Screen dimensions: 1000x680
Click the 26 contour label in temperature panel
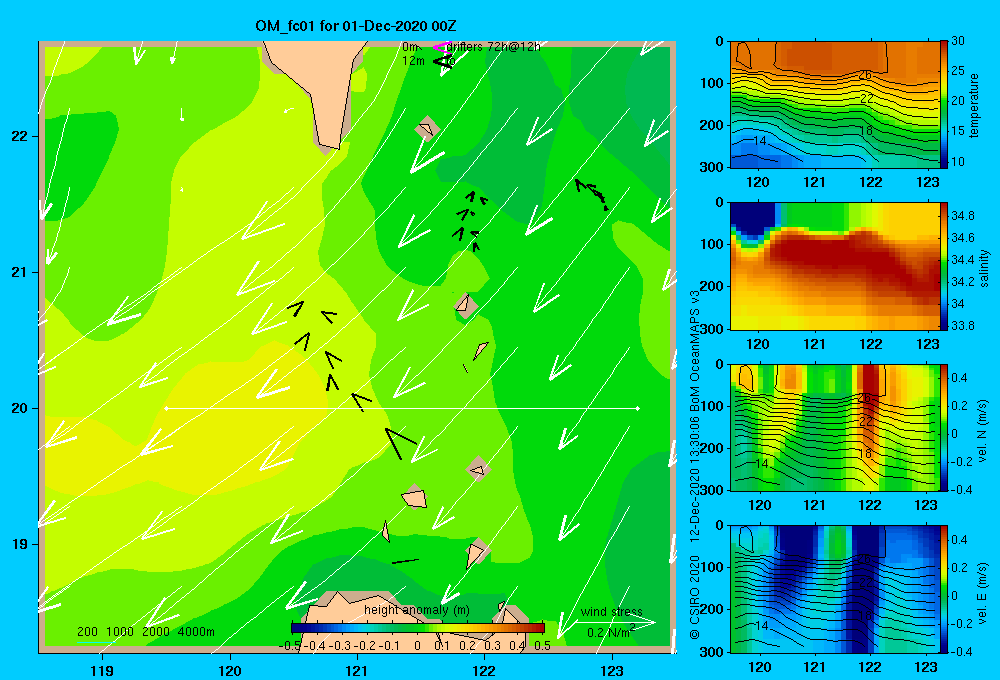tap(865, 75)
